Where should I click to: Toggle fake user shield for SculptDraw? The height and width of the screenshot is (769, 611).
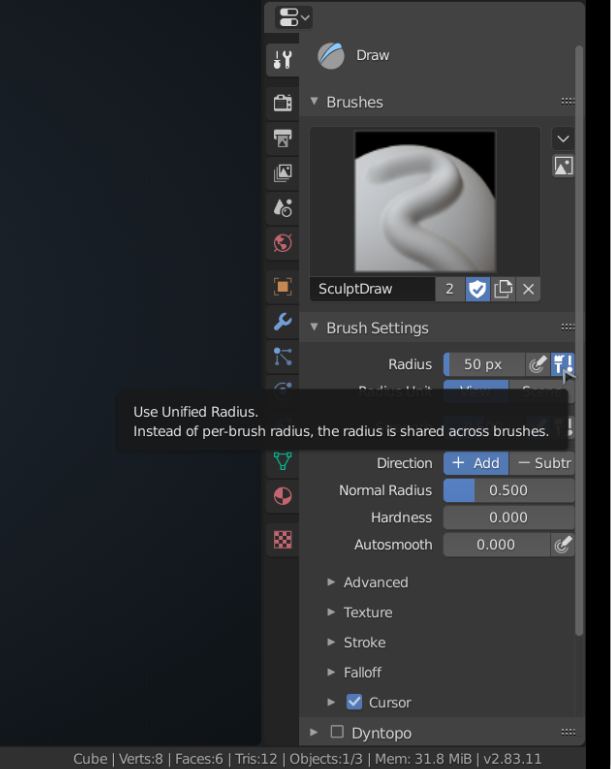[x=477, y=289]
